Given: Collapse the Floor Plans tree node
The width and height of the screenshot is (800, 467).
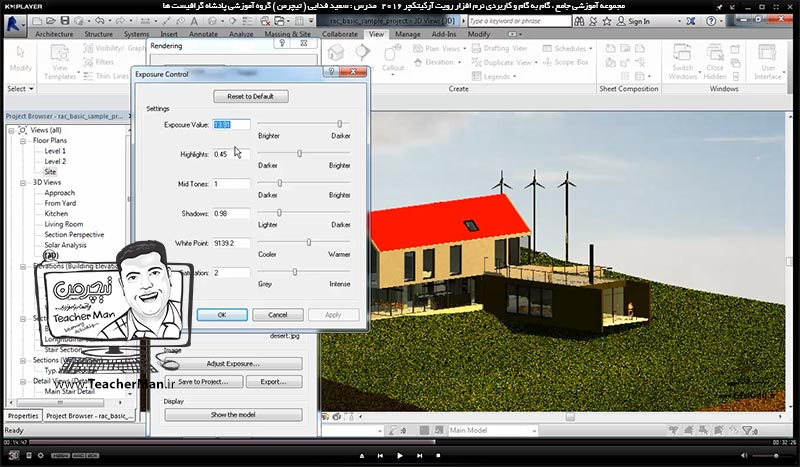Looking at the screenshot, I should [x=23, y=141].
